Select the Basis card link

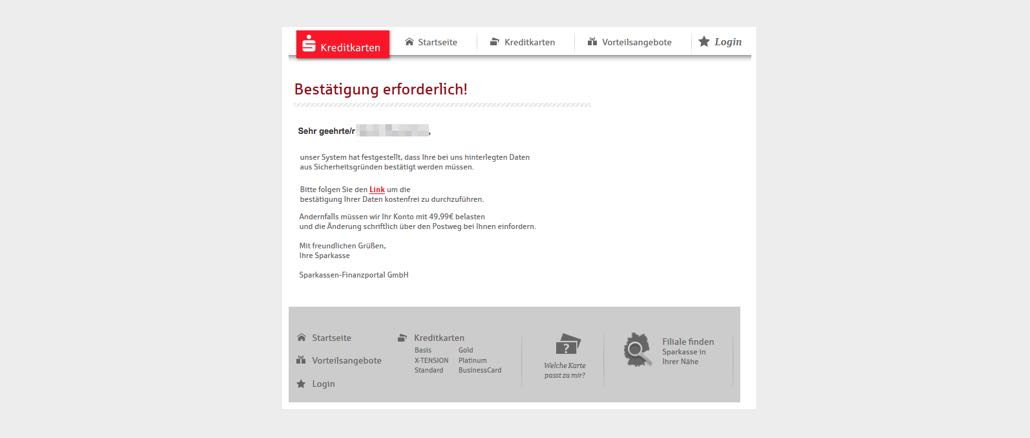pos(423,350)
